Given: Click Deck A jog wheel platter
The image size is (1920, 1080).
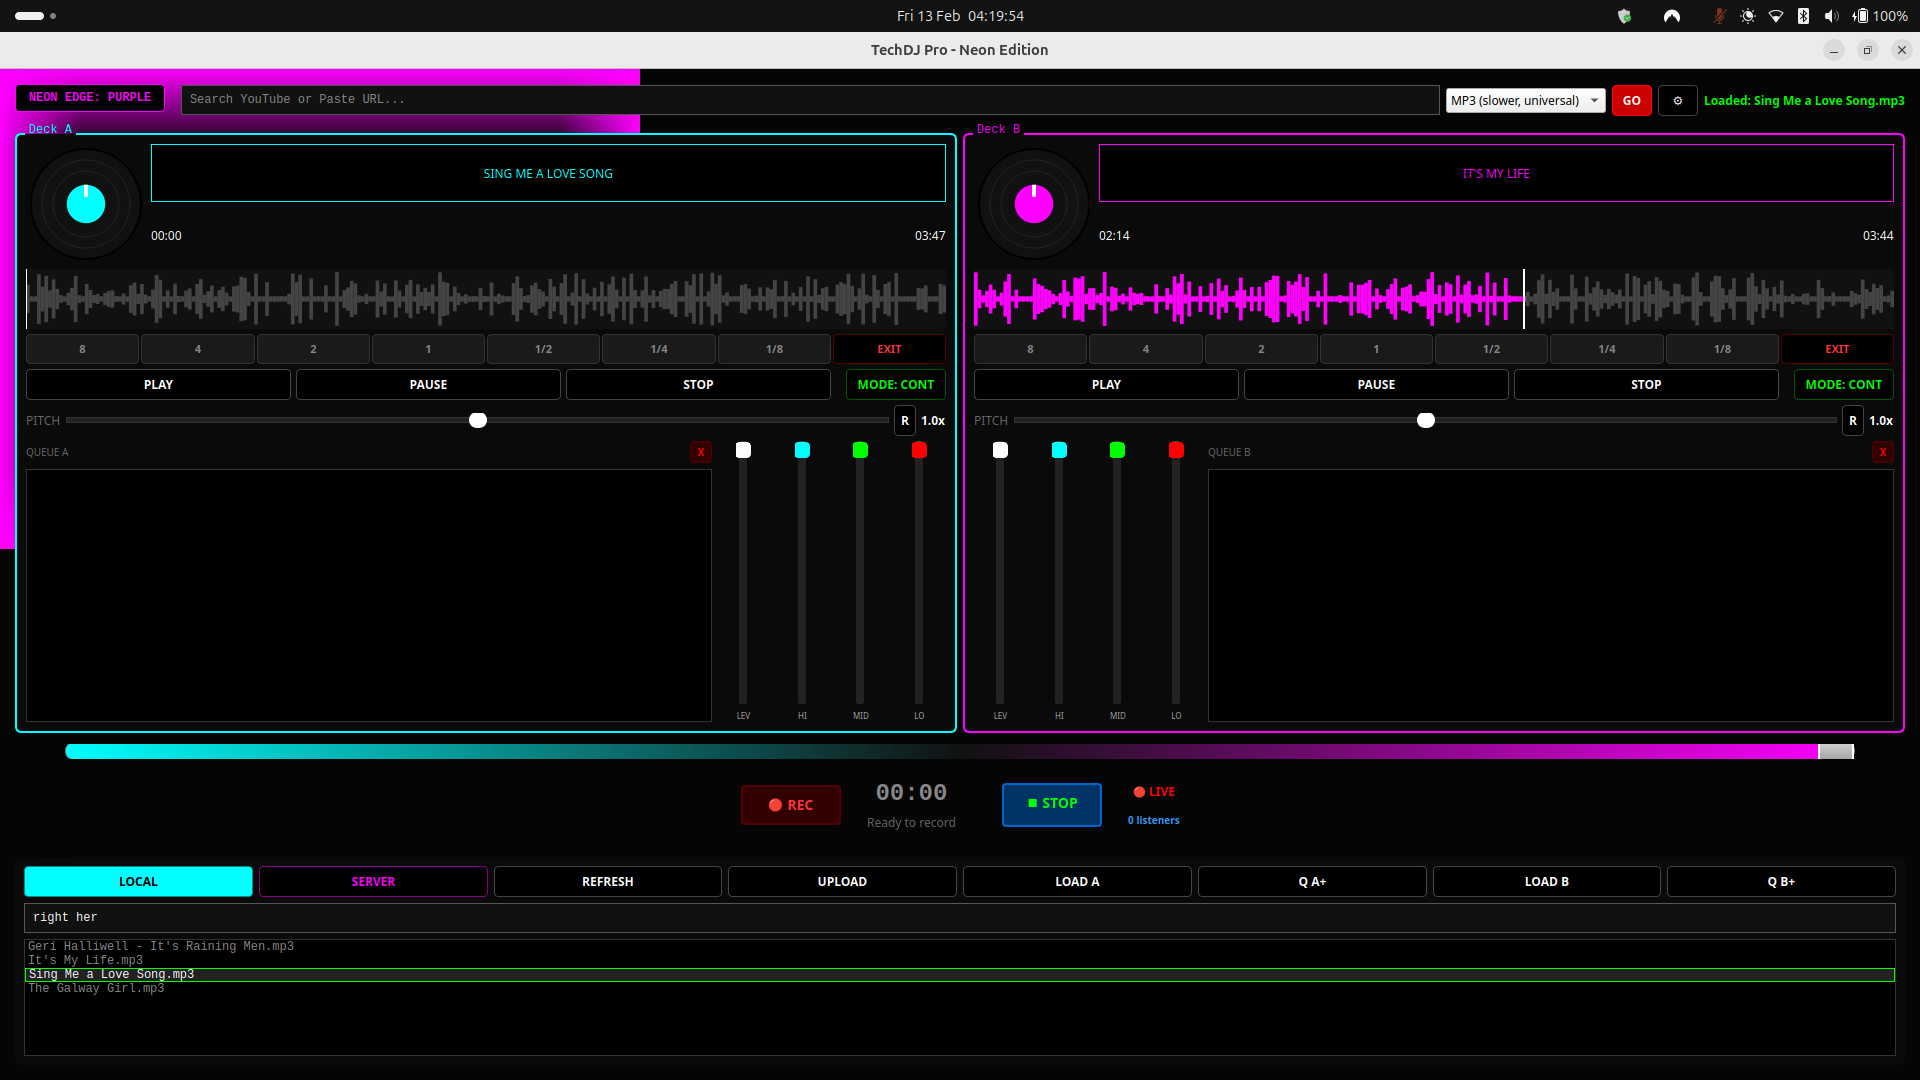Looking at the screenshot, I should tap(86, 204).
